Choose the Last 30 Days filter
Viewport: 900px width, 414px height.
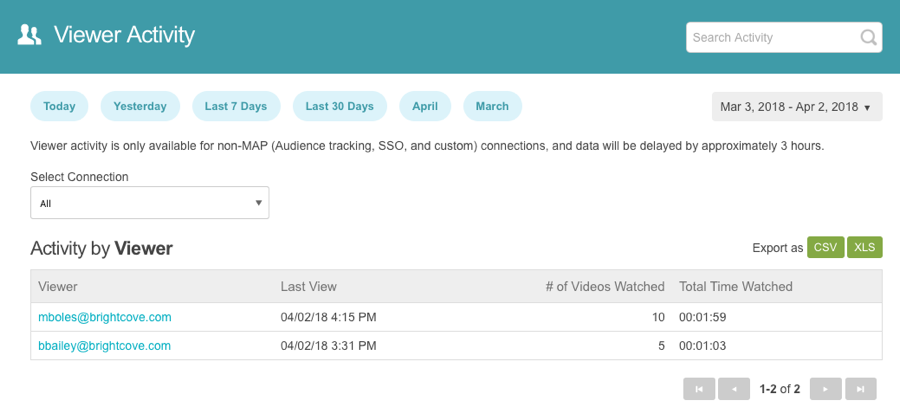[339, 106]
